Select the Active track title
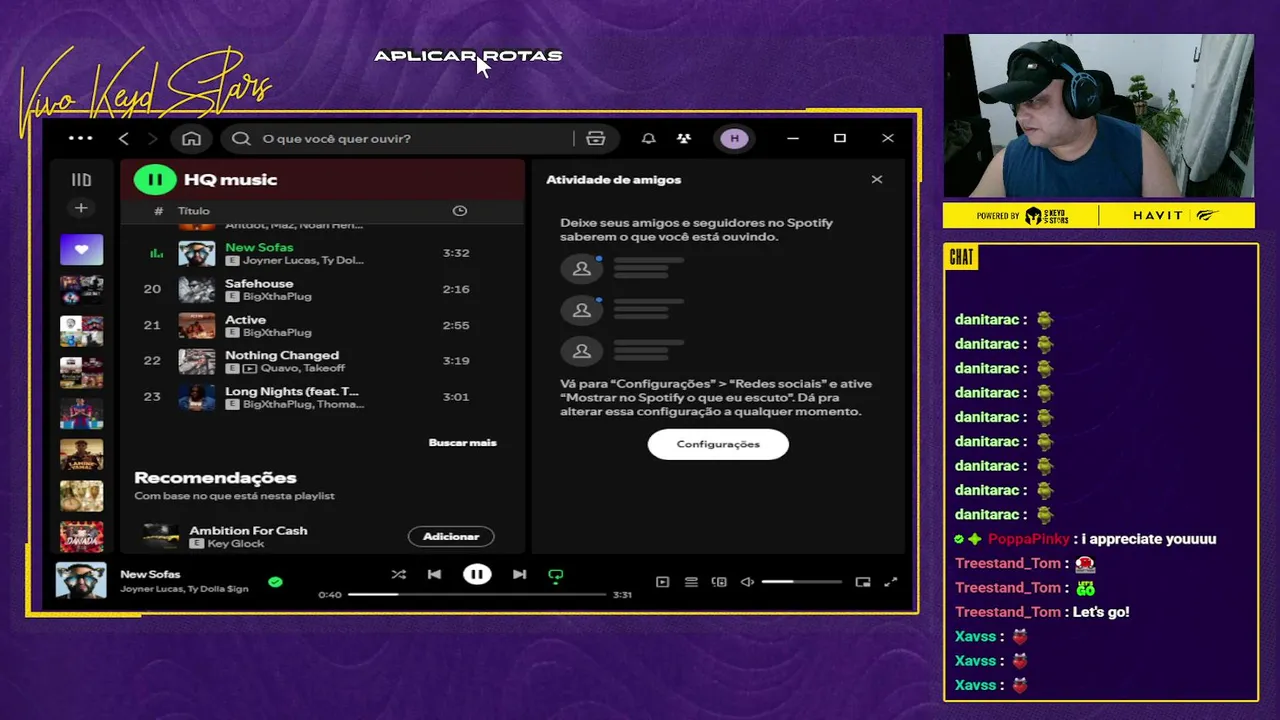The width and height of the screenshot is (1280, 720). 245,319
